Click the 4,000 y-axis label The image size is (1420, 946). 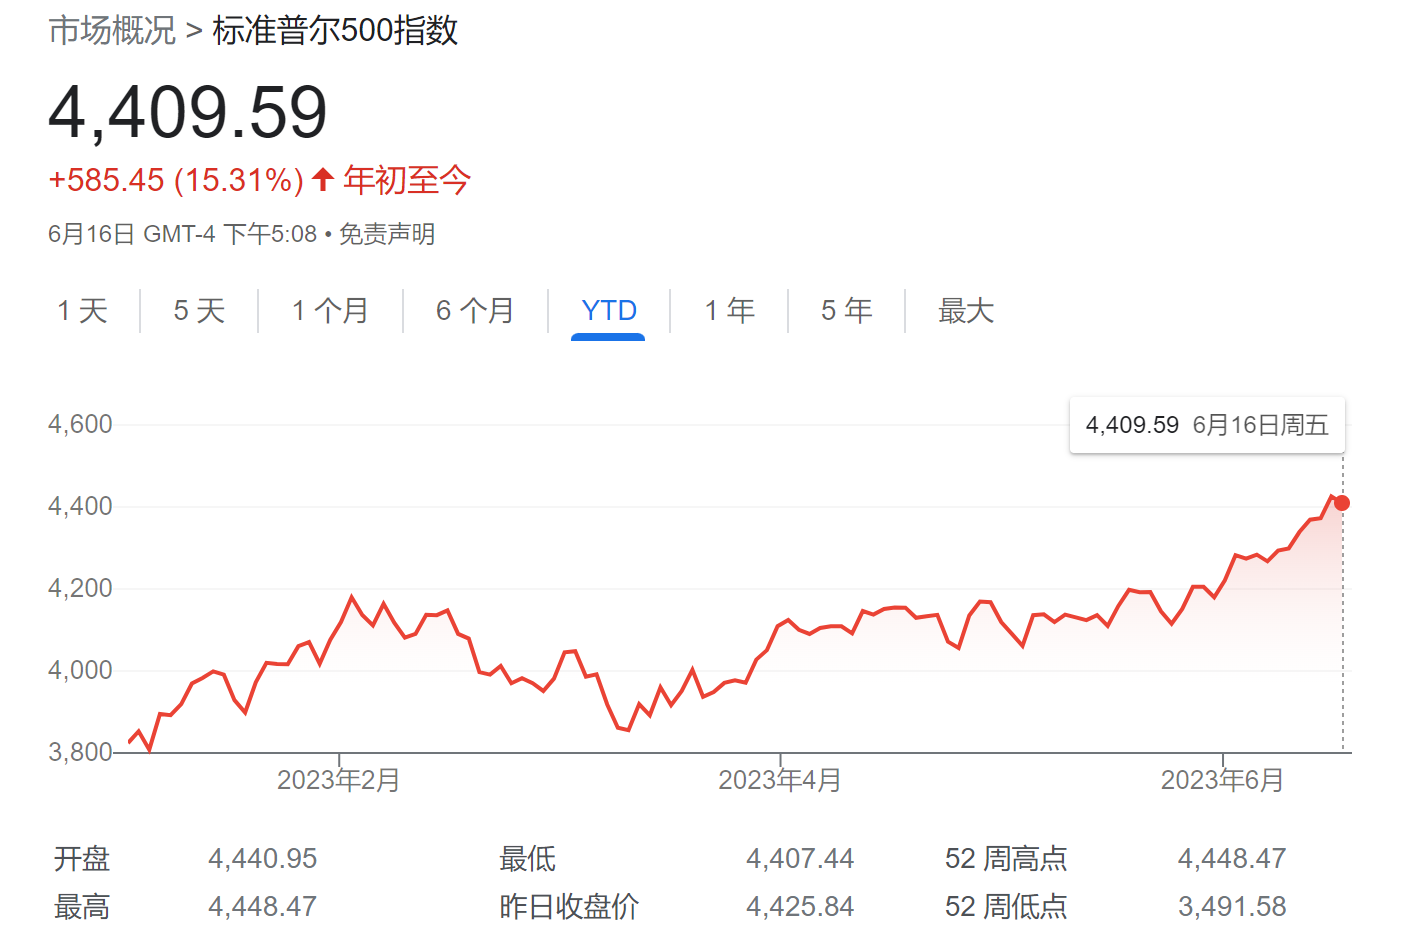point(80,670)
